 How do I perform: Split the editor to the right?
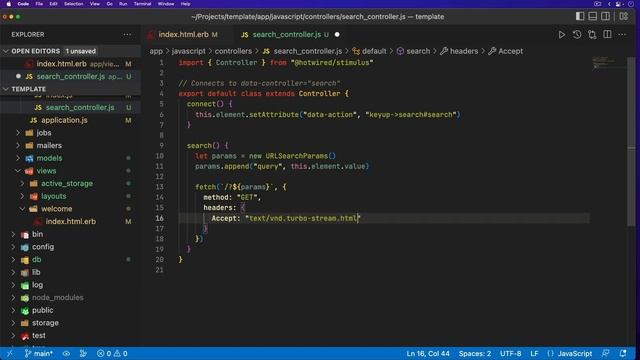pyautogui.click(x=607, y=35)
